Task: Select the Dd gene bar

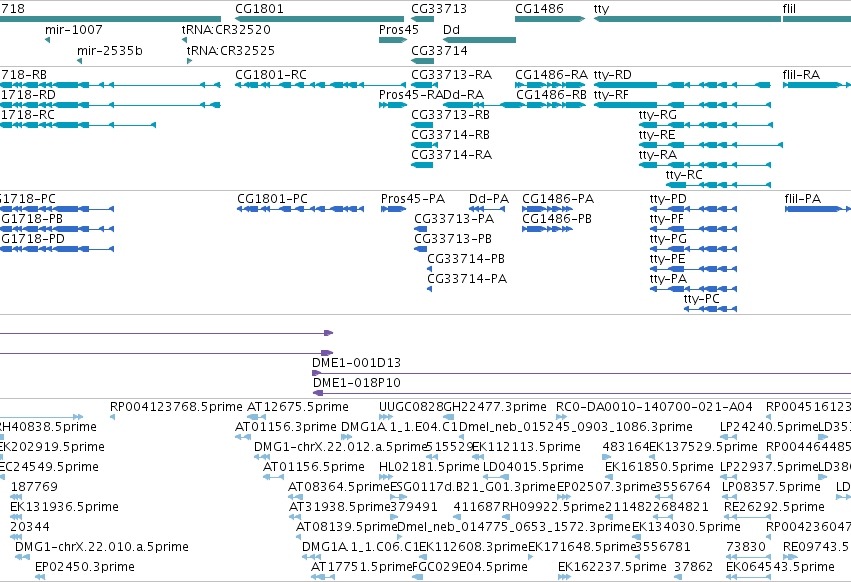Action: 479,40
